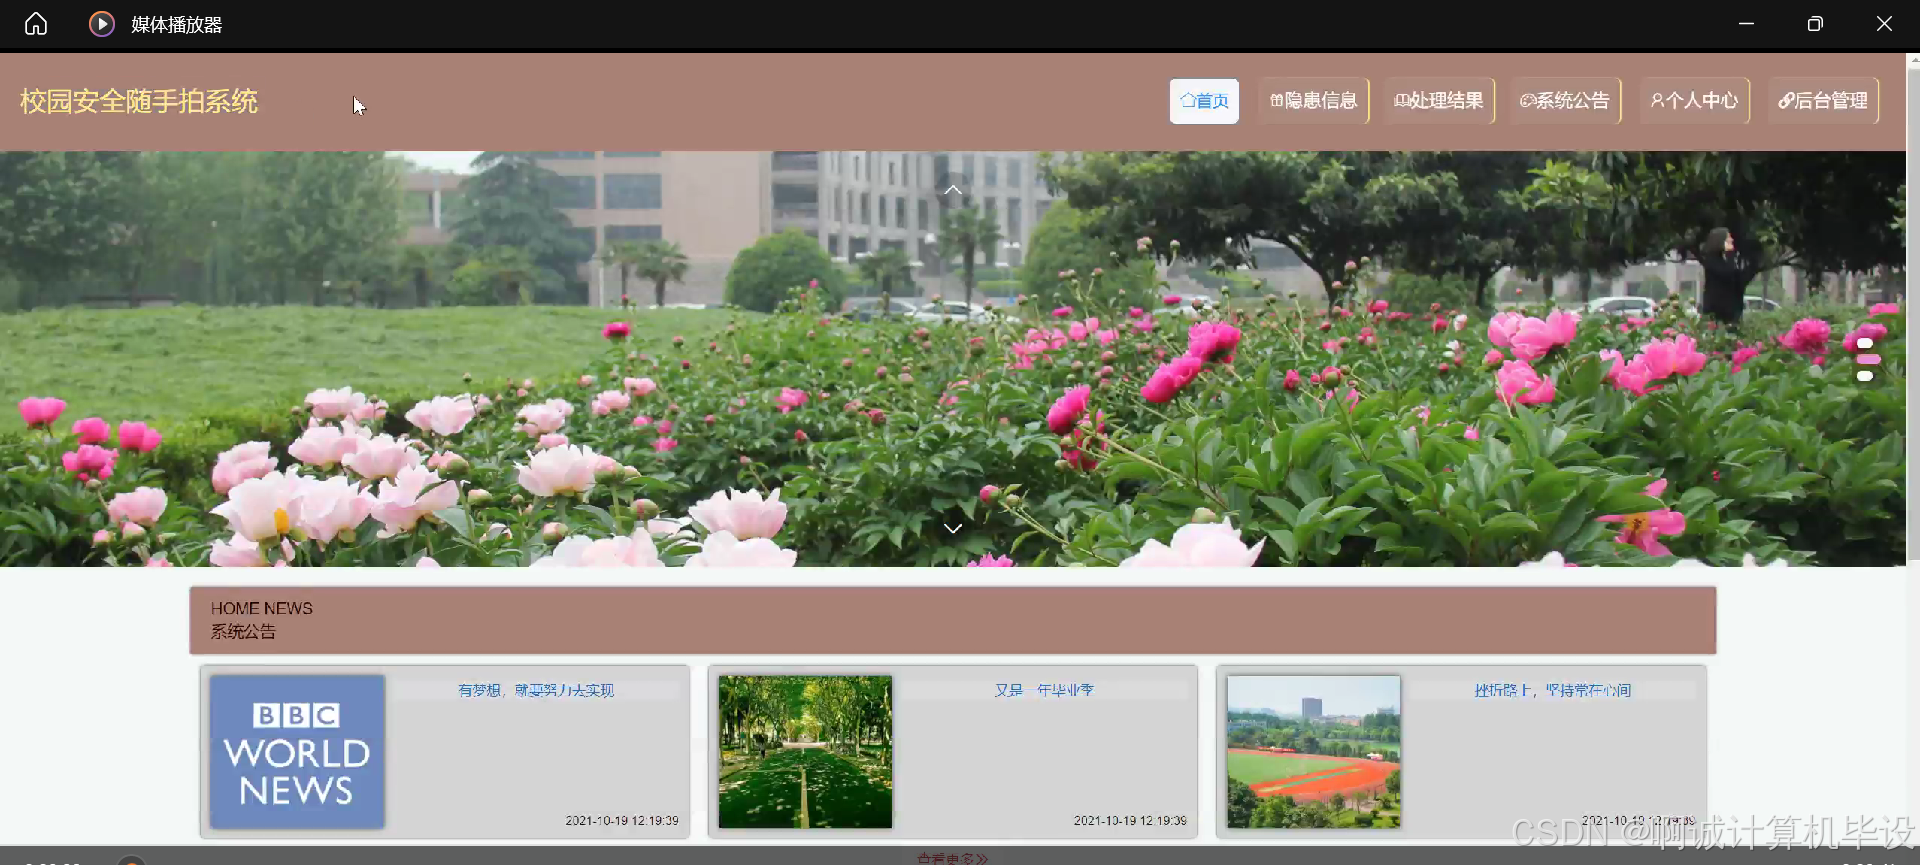1920x865 pixels.
Task: Open 个人中心 menu item
Action: point(1694,101)
